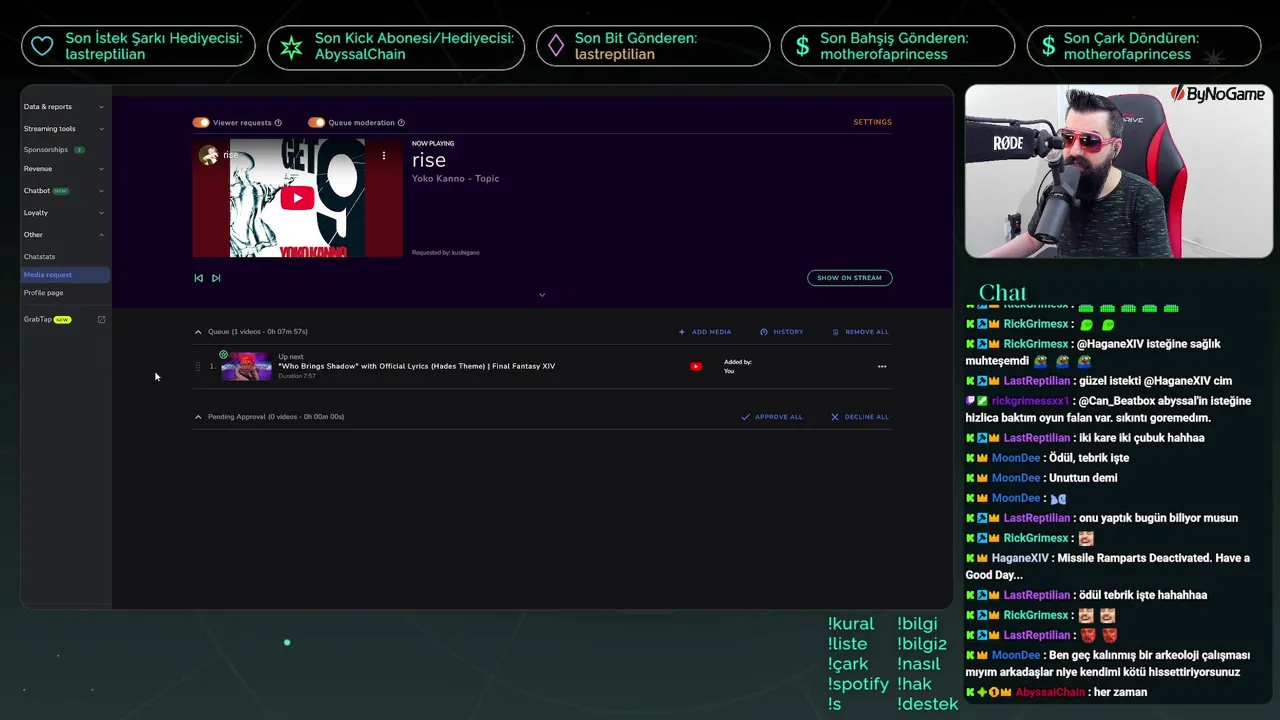
Task: Click the !spotify command text
Action: pos(858,684)
